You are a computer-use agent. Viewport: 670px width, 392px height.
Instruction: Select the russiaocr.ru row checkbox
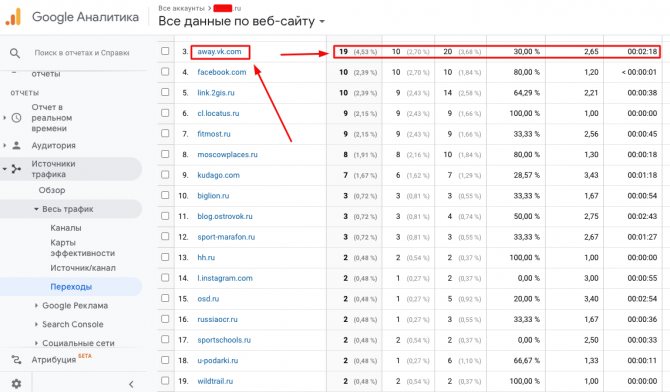[165, 319]
